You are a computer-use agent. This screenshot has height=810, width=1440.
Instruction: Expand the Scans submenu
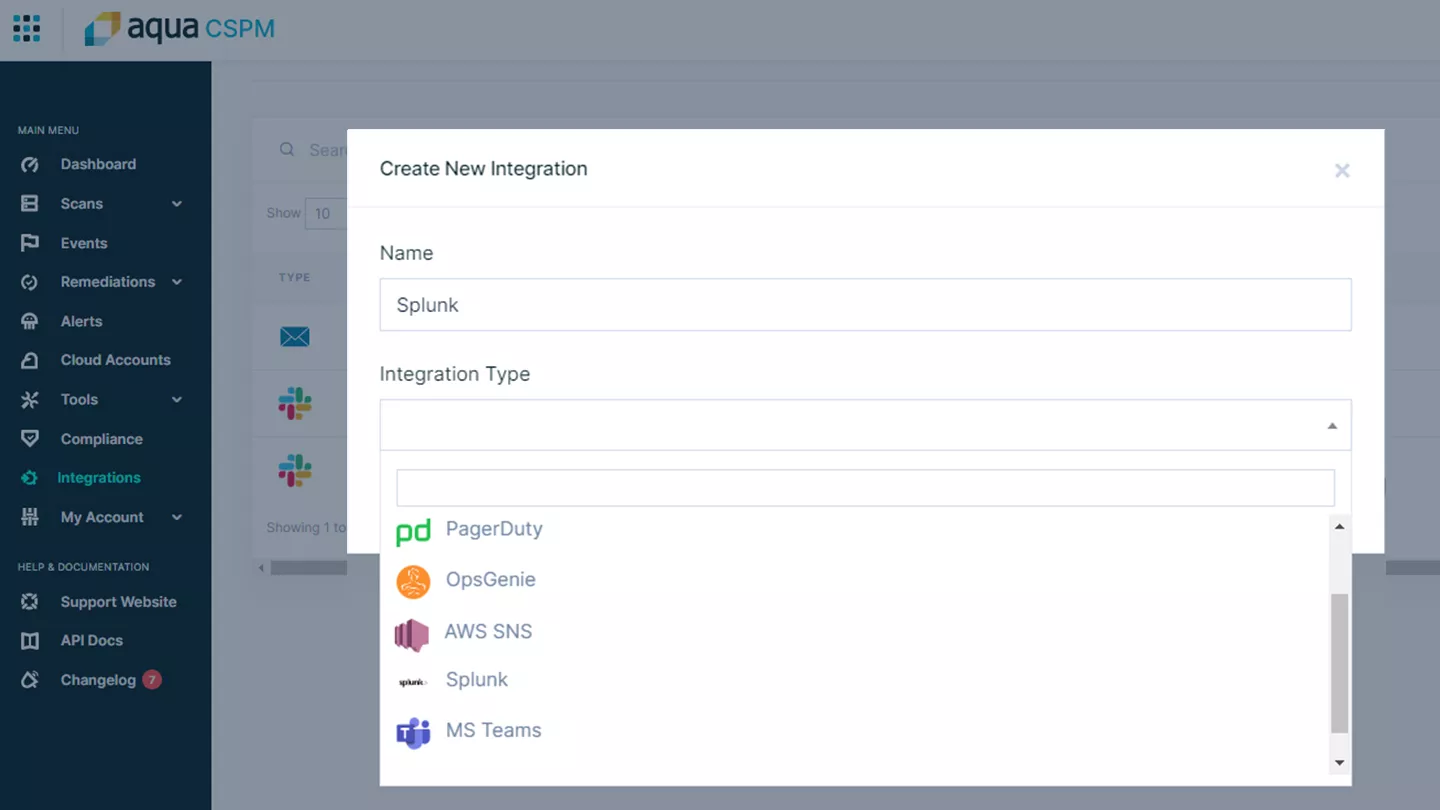coord(80,203)
